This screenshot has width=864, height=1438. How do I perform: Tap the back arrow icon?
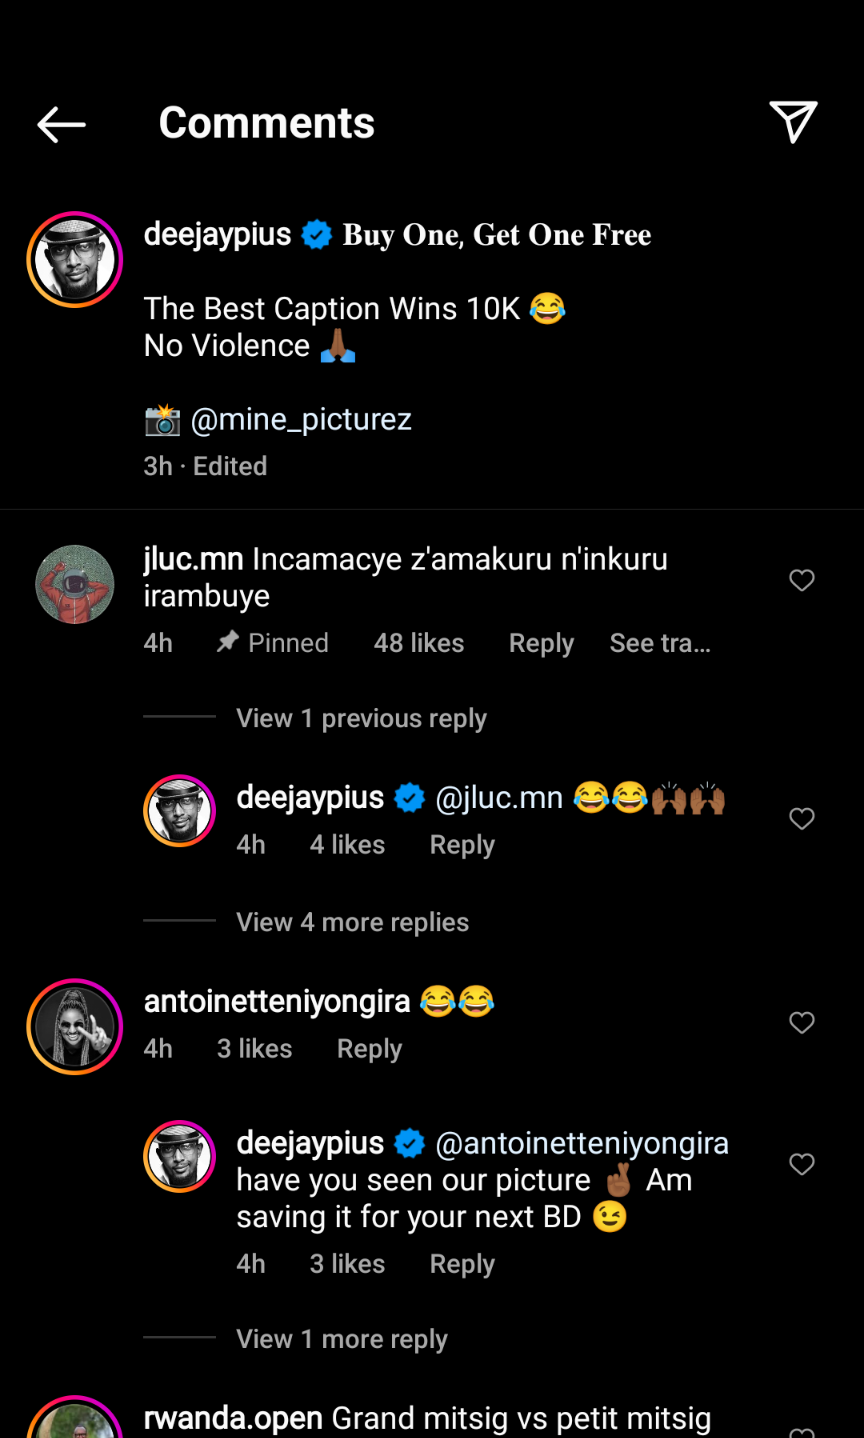click(x=61, y=124)
